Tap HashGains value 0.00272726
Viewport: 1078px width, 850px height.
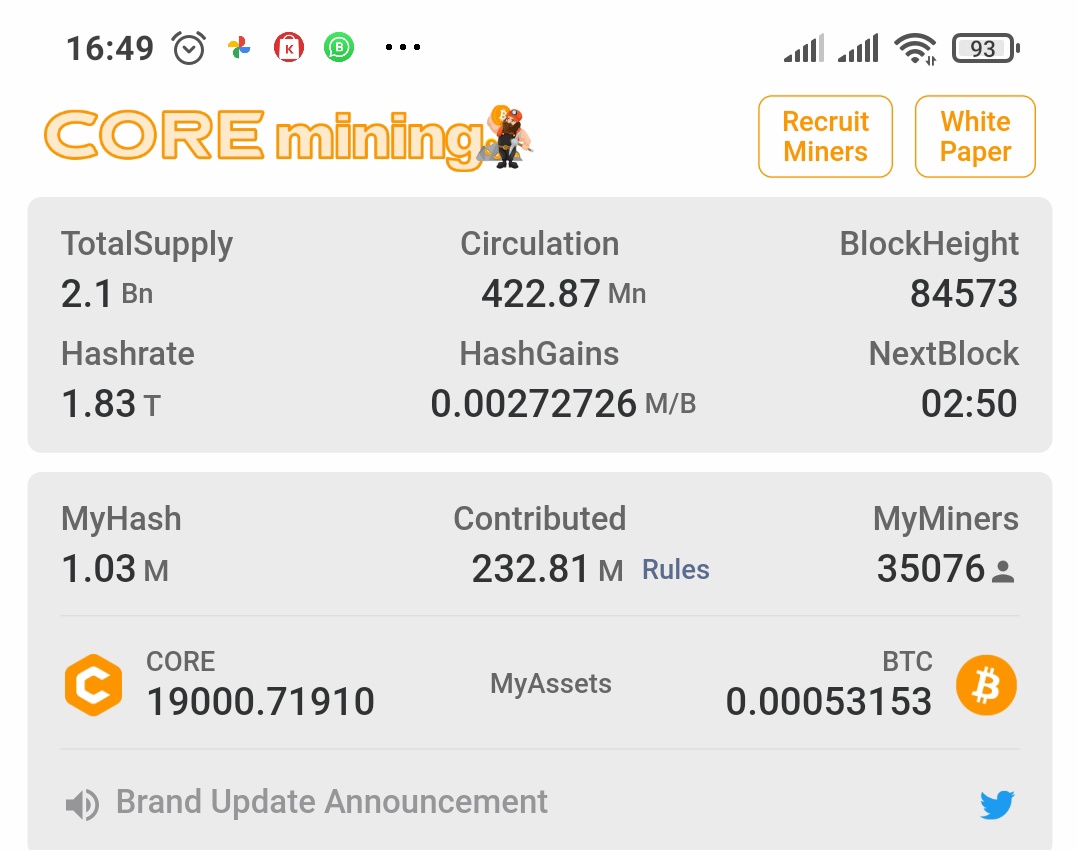pos(534,404)
